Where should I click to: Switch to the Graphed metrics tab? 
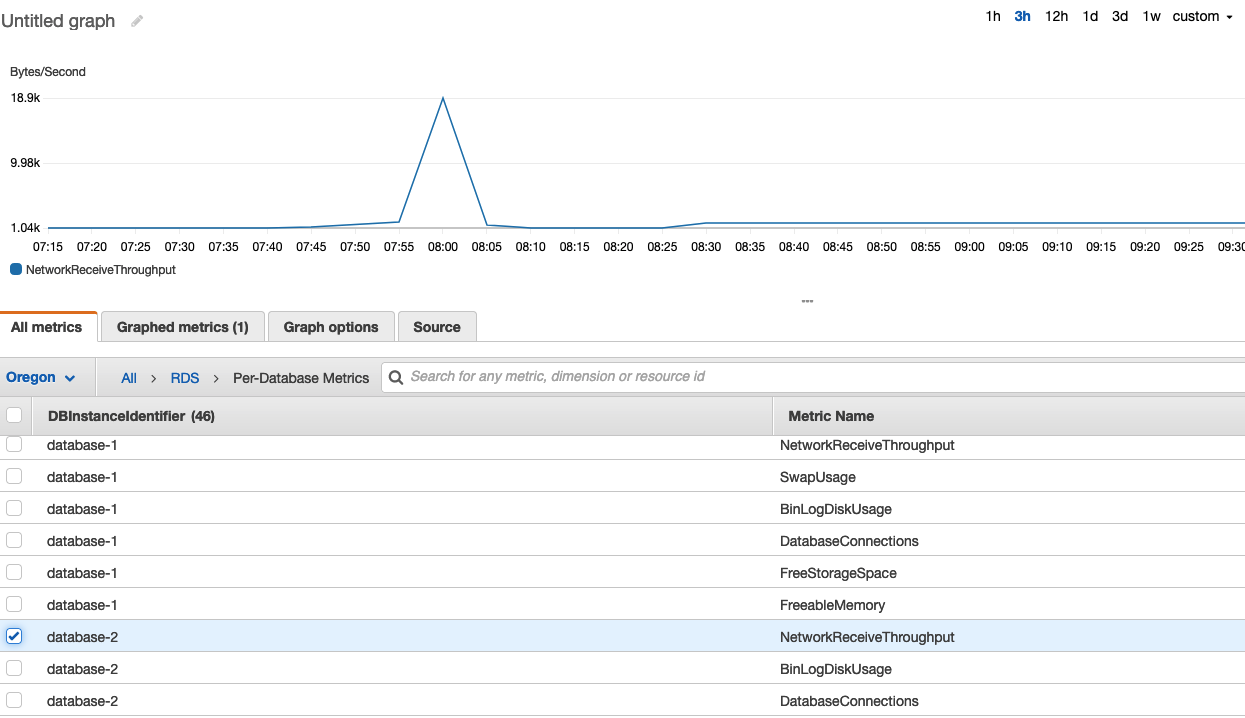182,326
